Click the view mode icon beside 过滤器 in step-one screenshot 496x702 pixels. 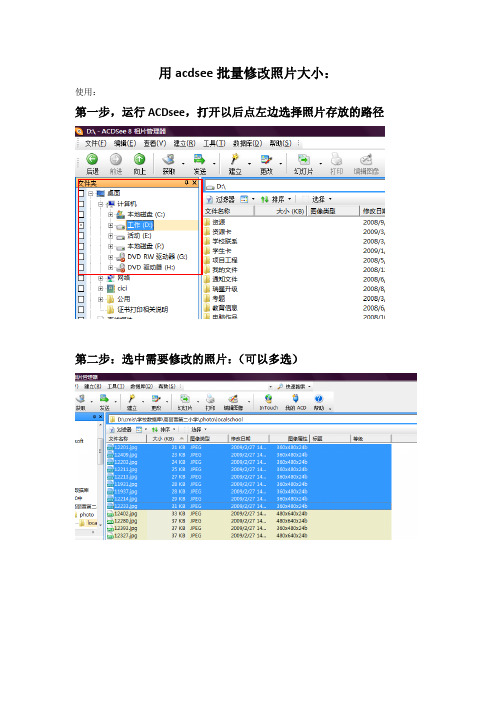(244, 199)
